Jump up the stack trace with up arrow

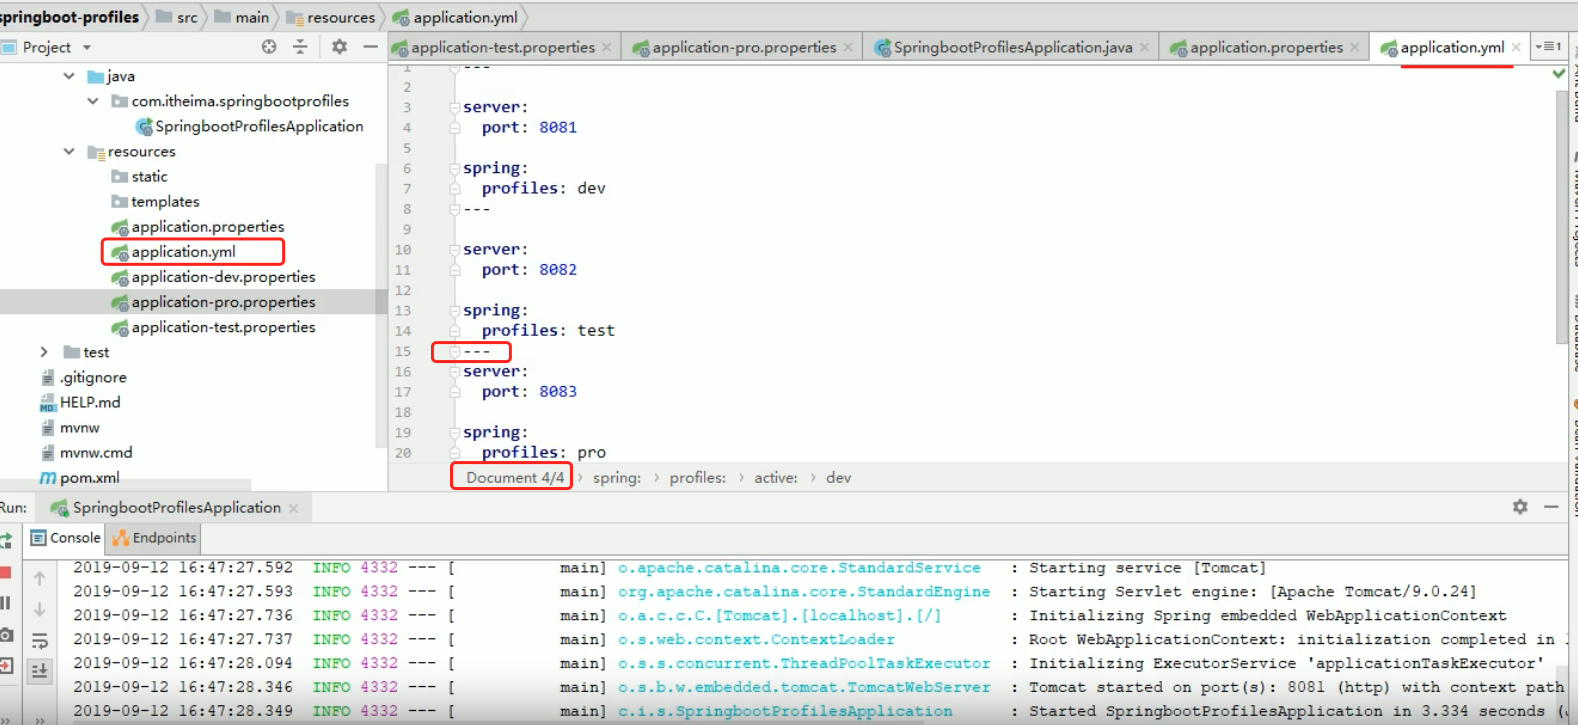click(x=40, y=578)
